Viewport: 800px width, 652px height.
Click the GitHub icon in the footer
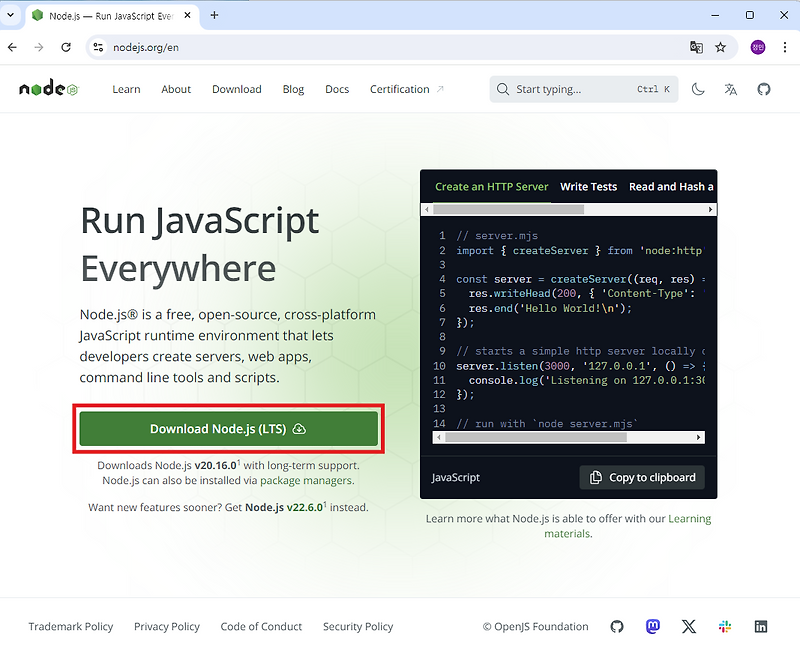coord(617,626)
